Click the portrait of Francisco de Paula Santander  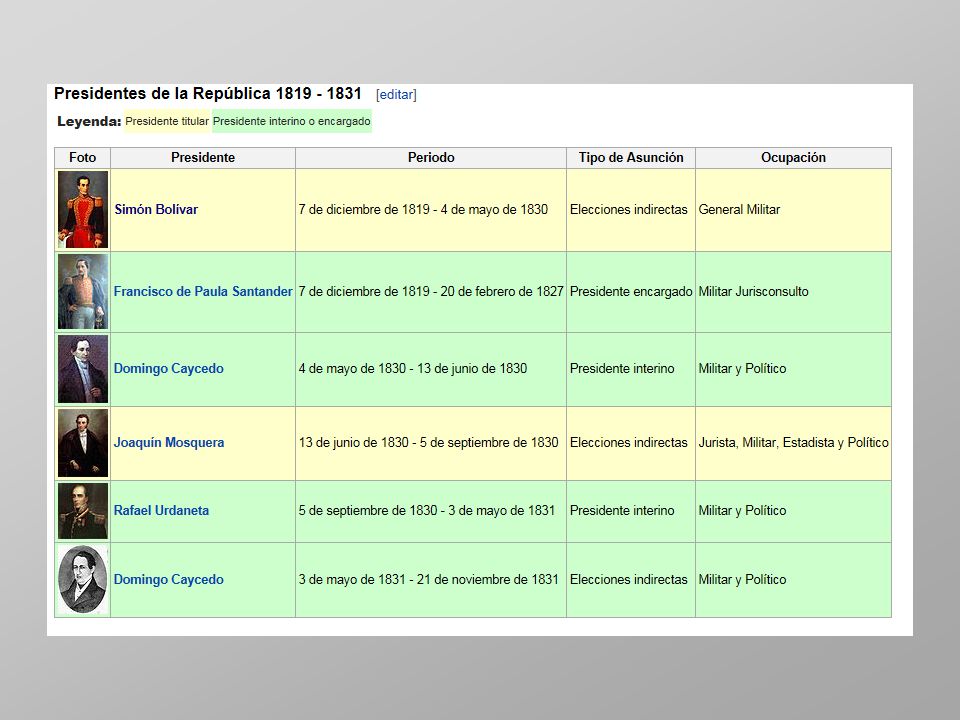coord(83,292)
